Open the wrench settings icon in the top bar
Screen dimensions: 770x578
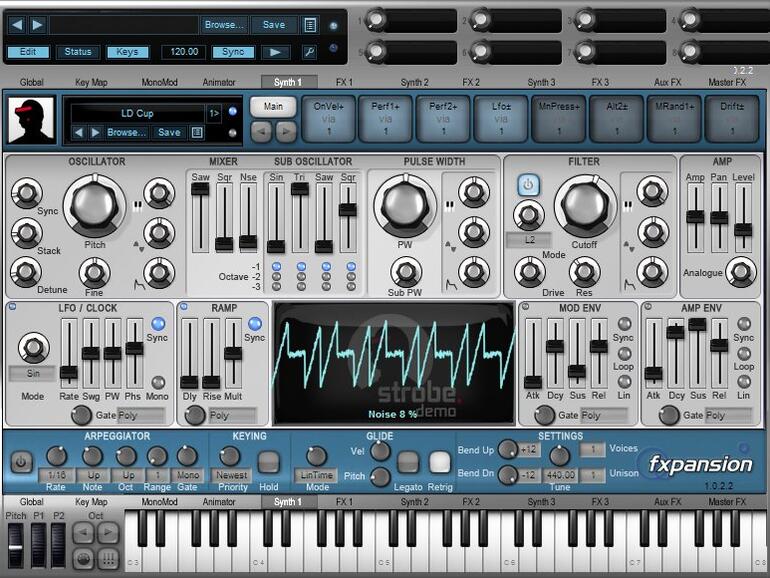309,52
